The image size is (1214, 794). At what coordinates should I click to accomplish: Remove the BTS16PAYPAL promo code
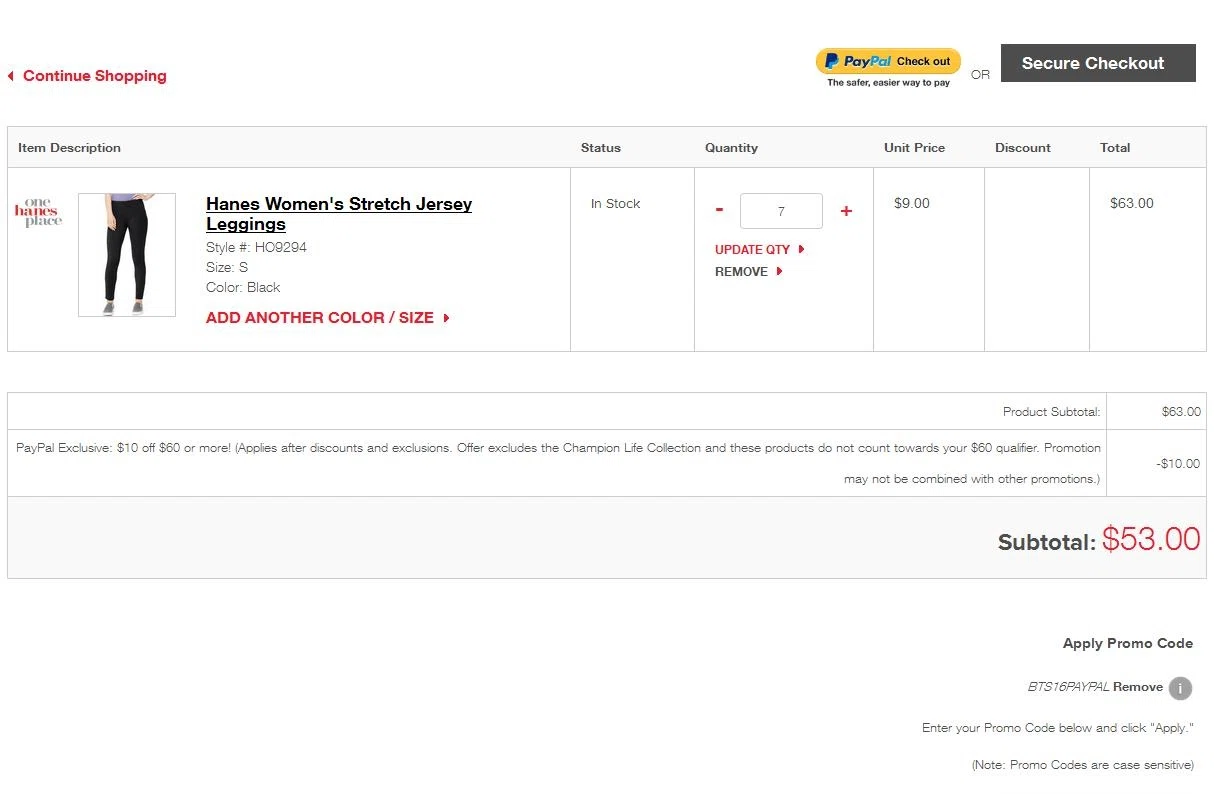pos(1138,687)
